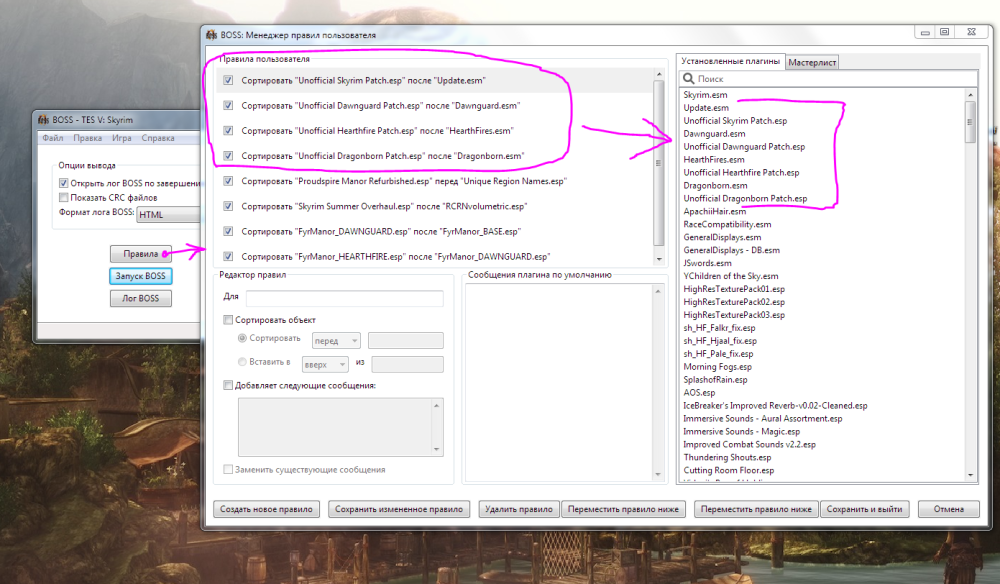Click the 'Для' rule target field
The height and width of the screenshot is (584, 1000).
344,298
